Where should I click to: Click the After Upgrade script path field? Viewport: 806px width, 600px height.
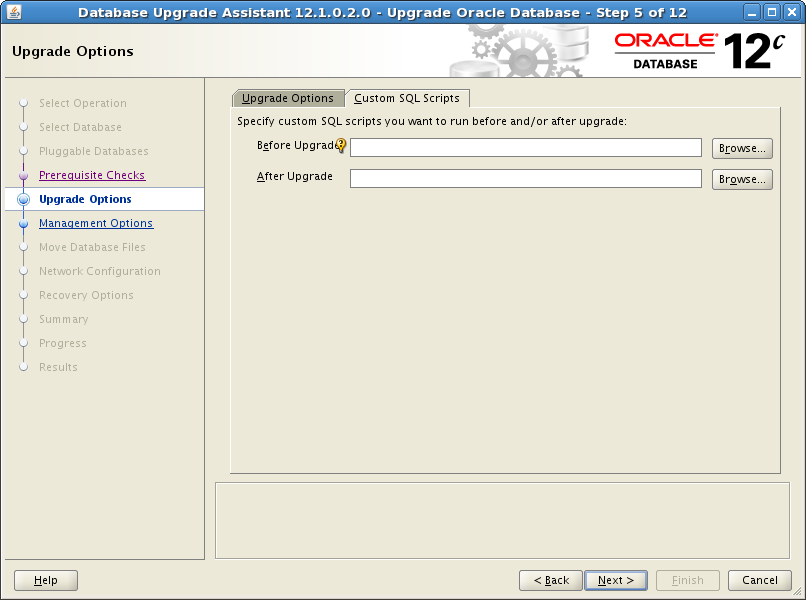(525, 178)
